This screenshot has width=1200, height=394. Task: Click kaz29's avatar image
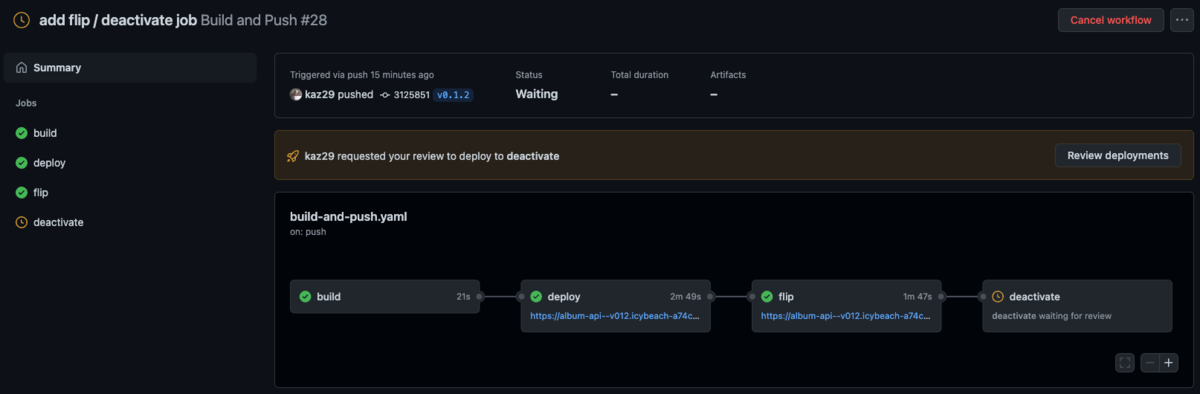pyautogui.click(x=296, y=95)
